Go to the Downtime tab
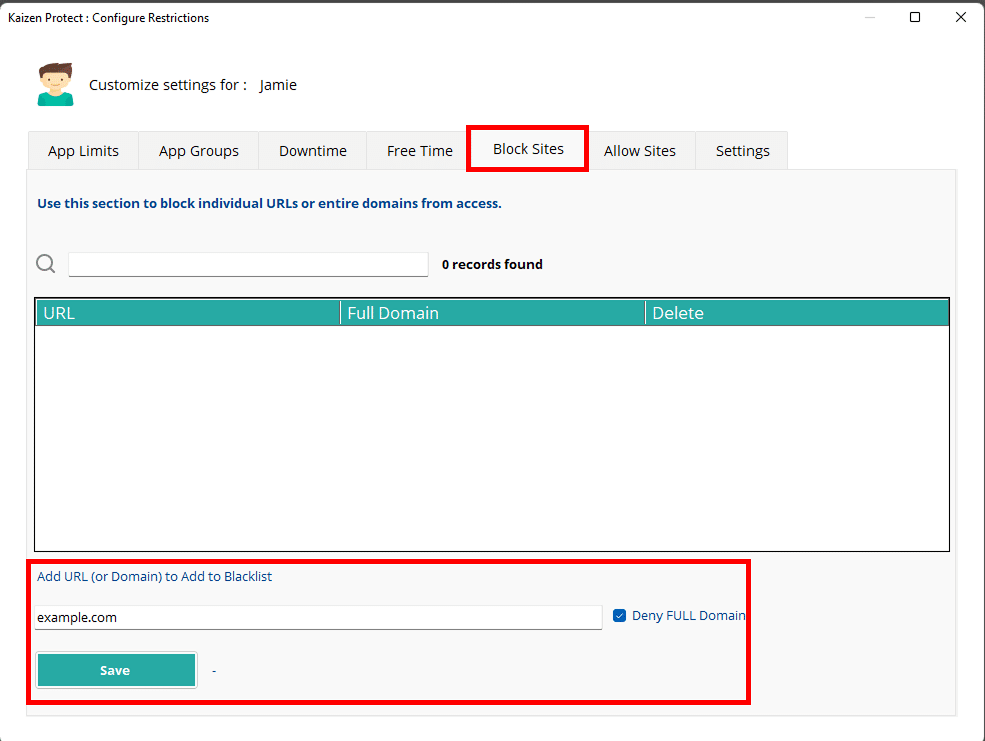Image resolution: width=985 pixels, height=741 pixels. coord(312,151)
